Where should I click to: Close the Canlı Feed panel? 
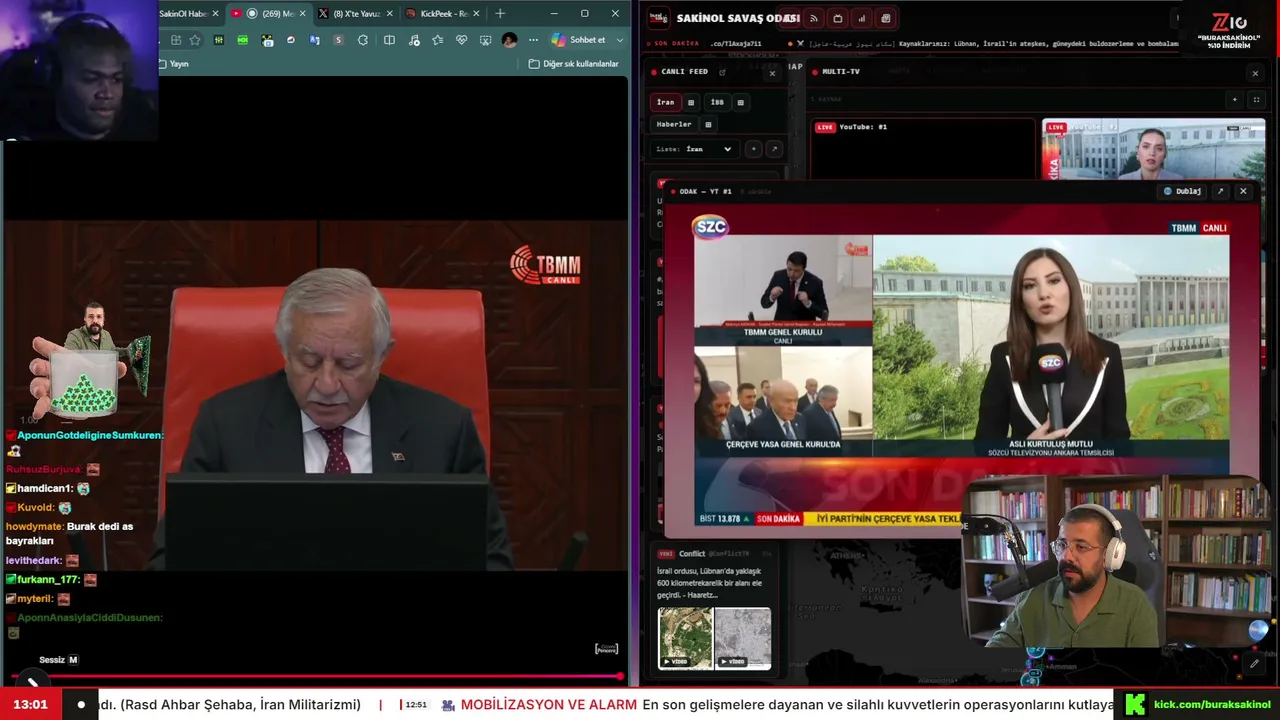pyautogui.click(x=772, y=73)
